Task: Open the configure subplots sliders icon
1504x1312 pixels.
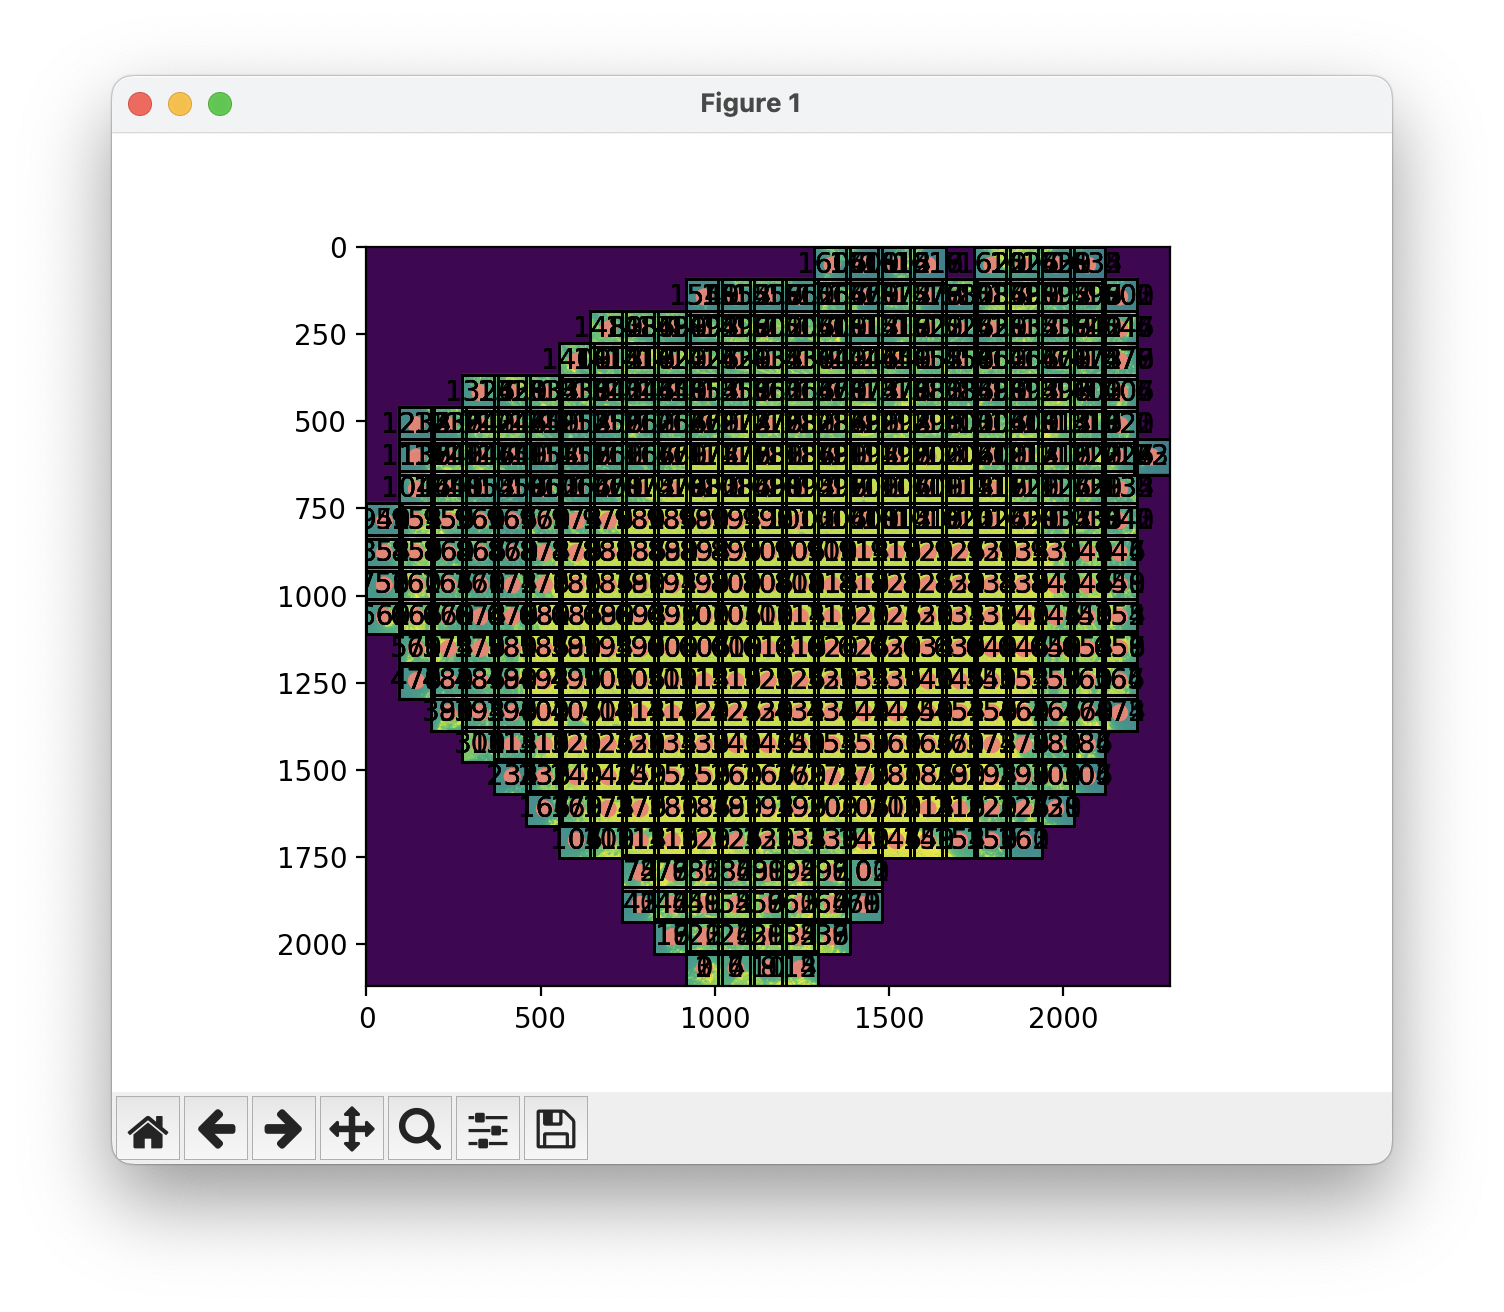Action: coord(488,1129)
